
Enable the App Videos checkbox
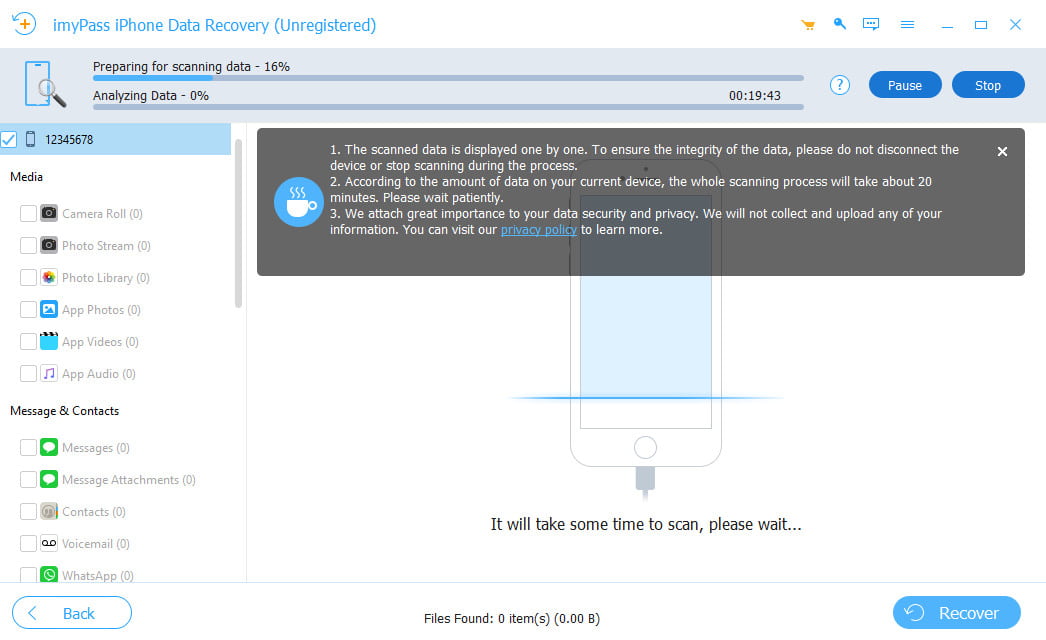[x=28, y=342]
